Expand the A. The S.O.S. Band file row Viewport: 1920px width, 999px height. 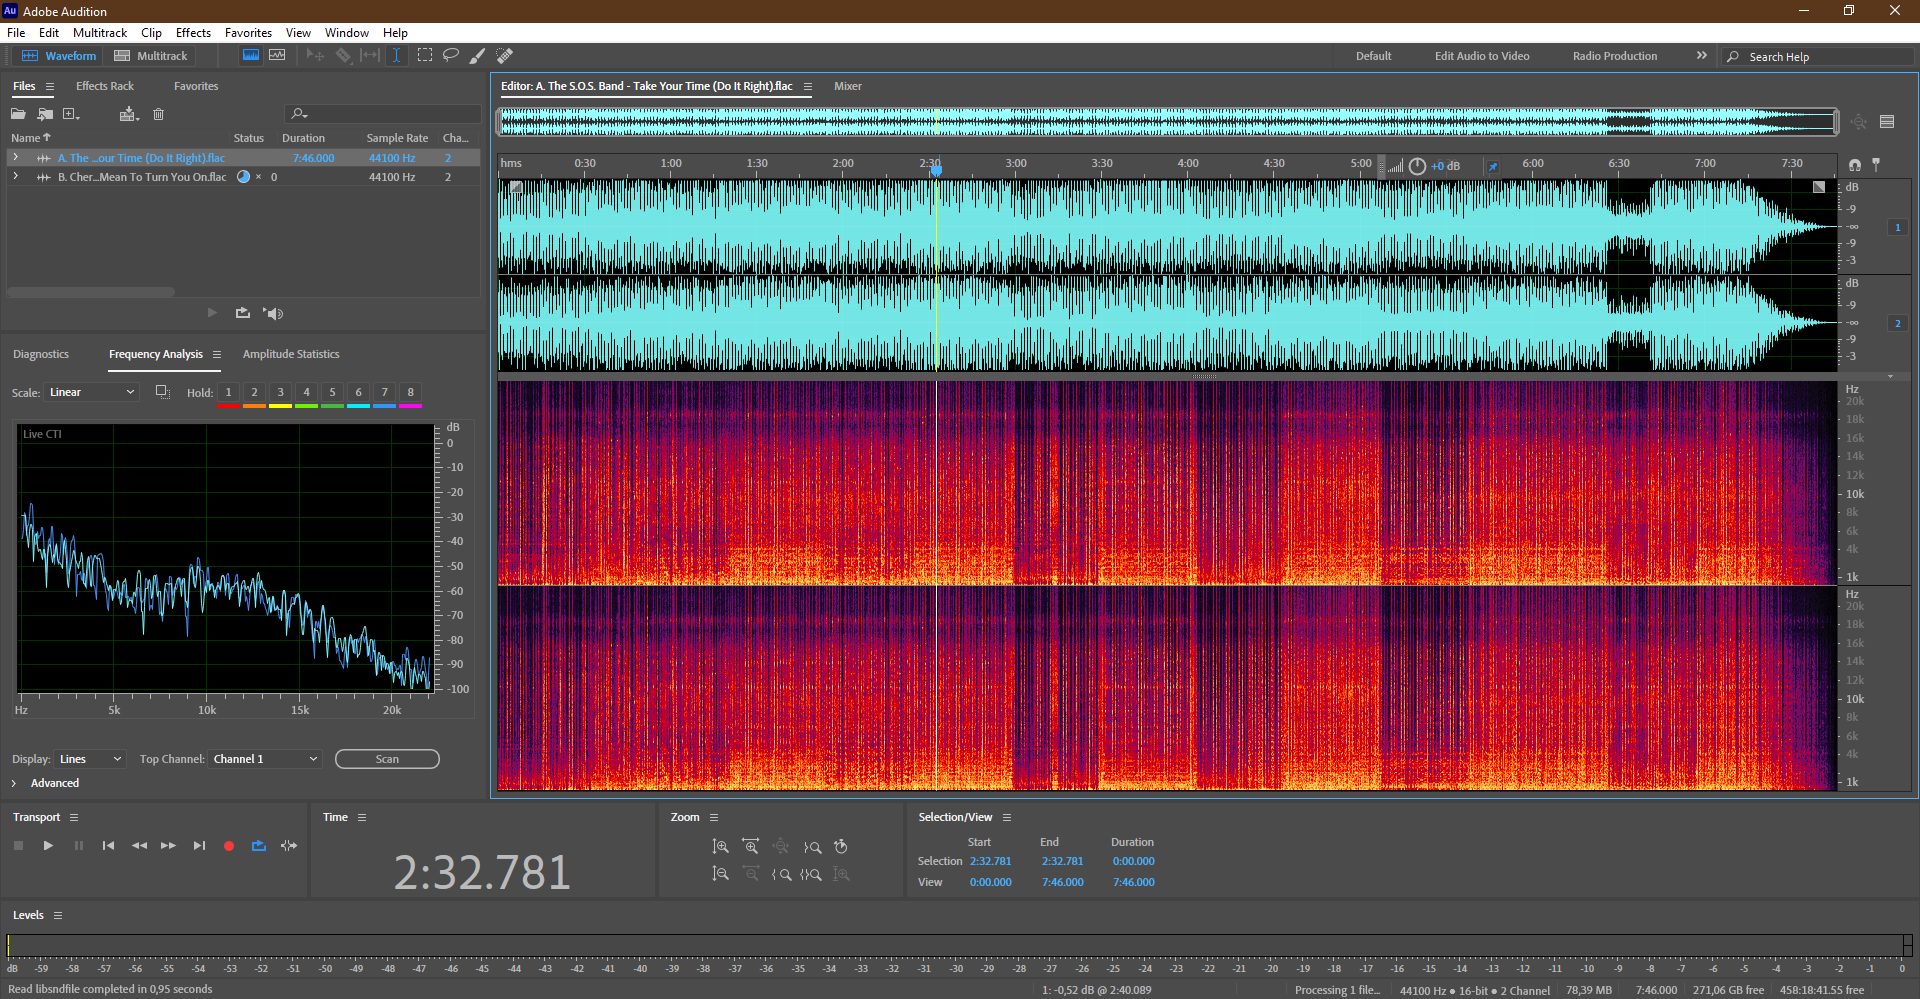[15, 158]
